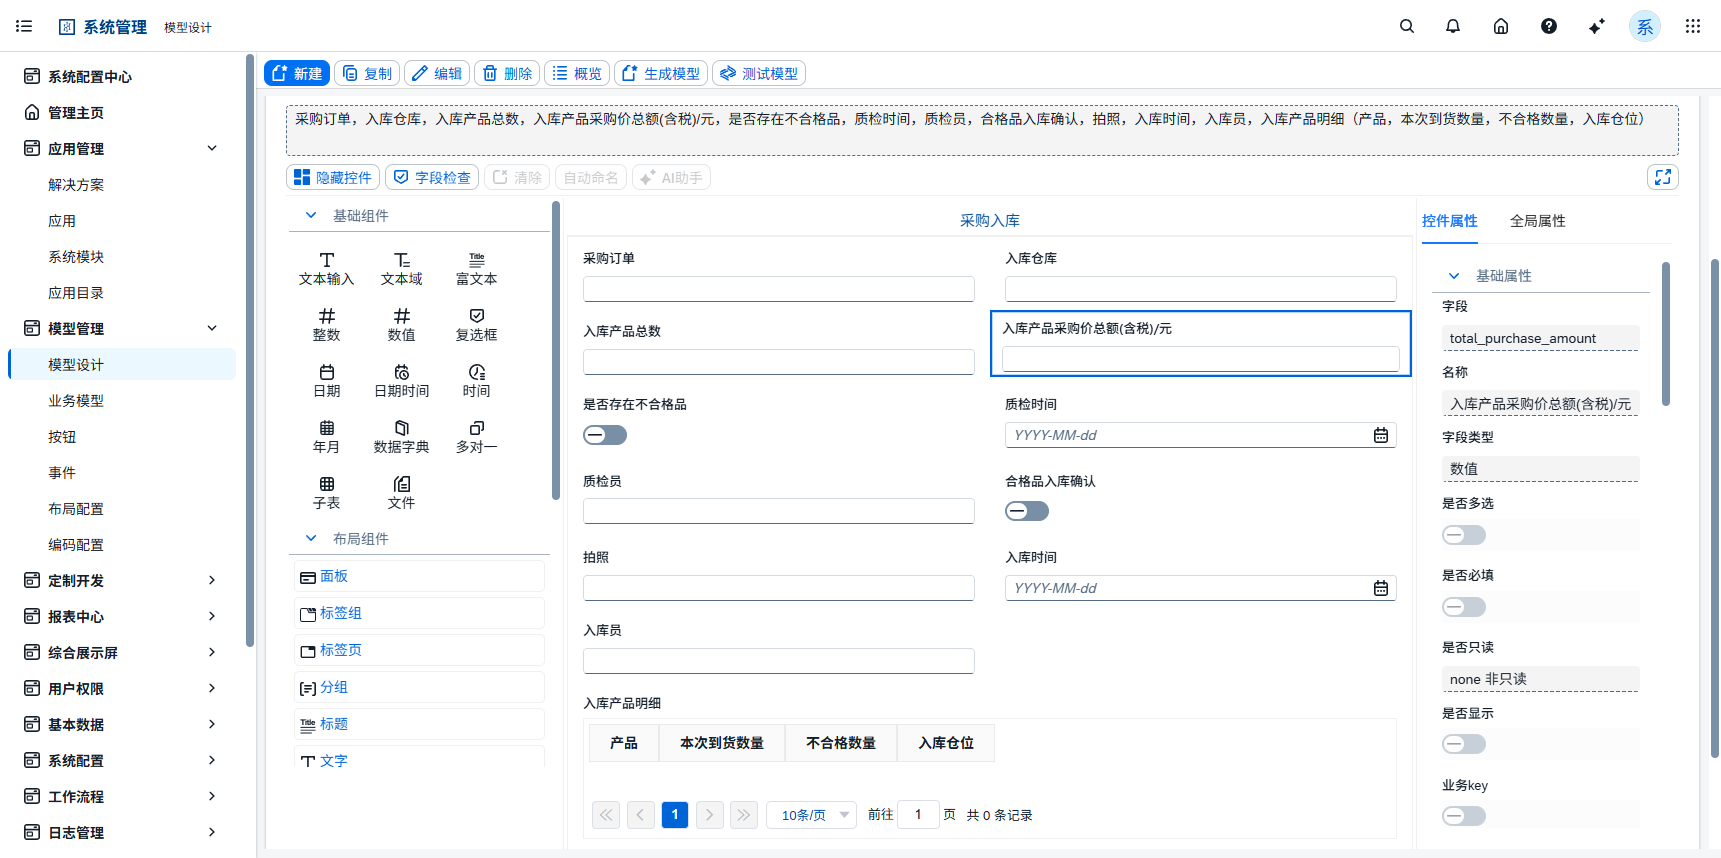The image size is (1721, 858).
Task: Open the 10条/页 page size dropdown
Action: (813, 815)
